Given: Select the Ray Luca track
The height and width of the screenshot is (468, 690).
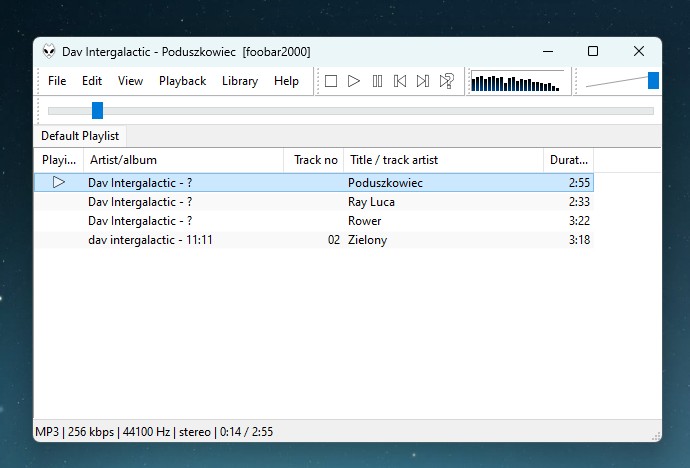Looking at the screenshot, I should pos(314,202).
